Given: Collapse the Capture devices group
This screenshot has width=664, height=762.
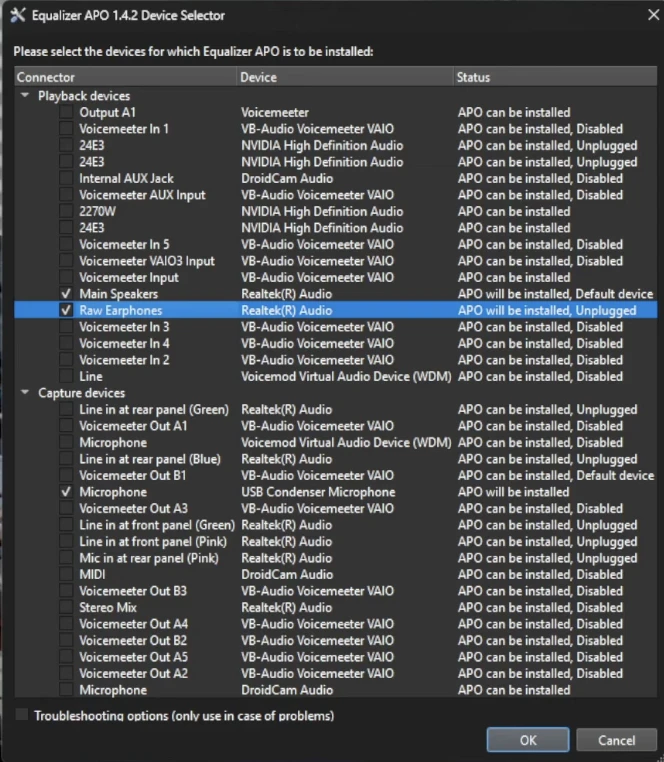Looking at the screenshot, I should (25, 392).
